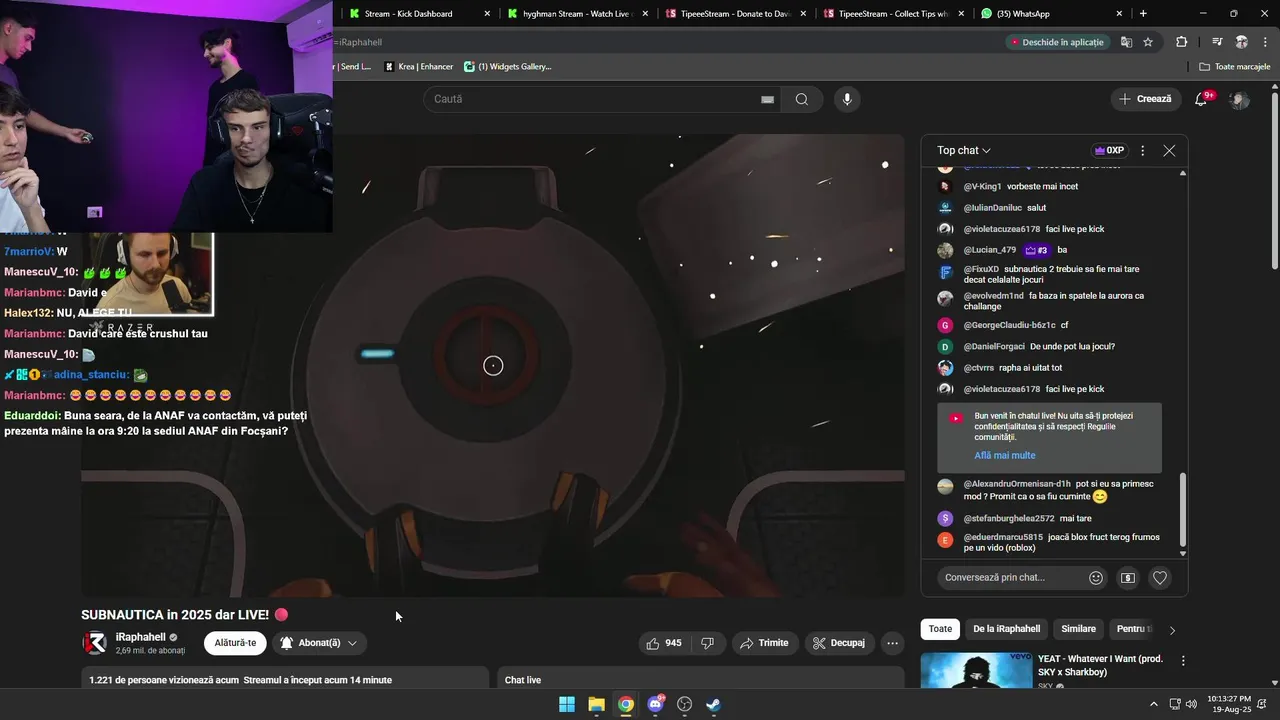1280x720 pixels.
Task: Dislike the stream with thumbs down
Action: [707, 643]
